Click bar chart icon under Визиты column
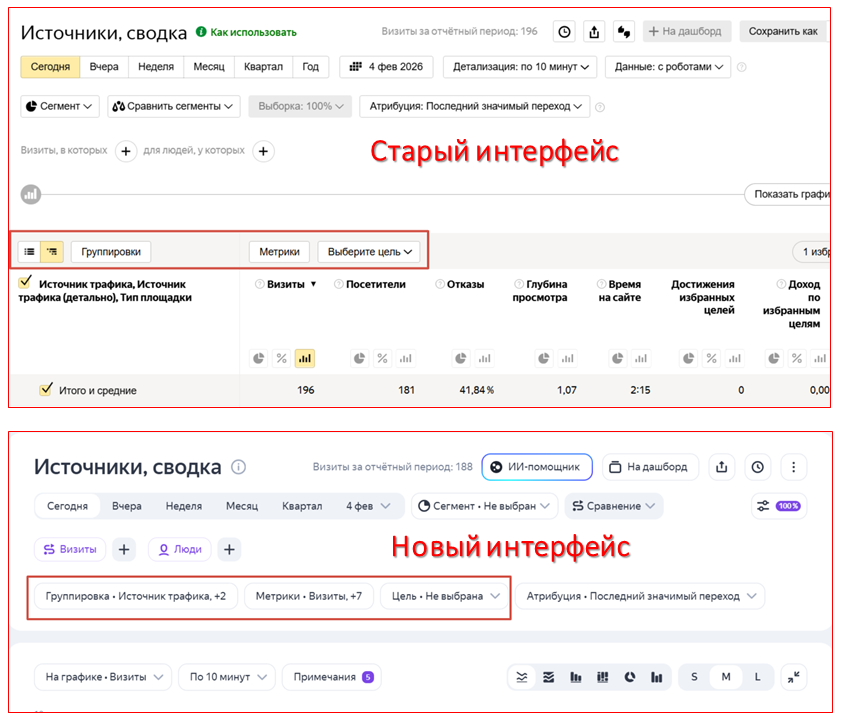 pos(305,358)
